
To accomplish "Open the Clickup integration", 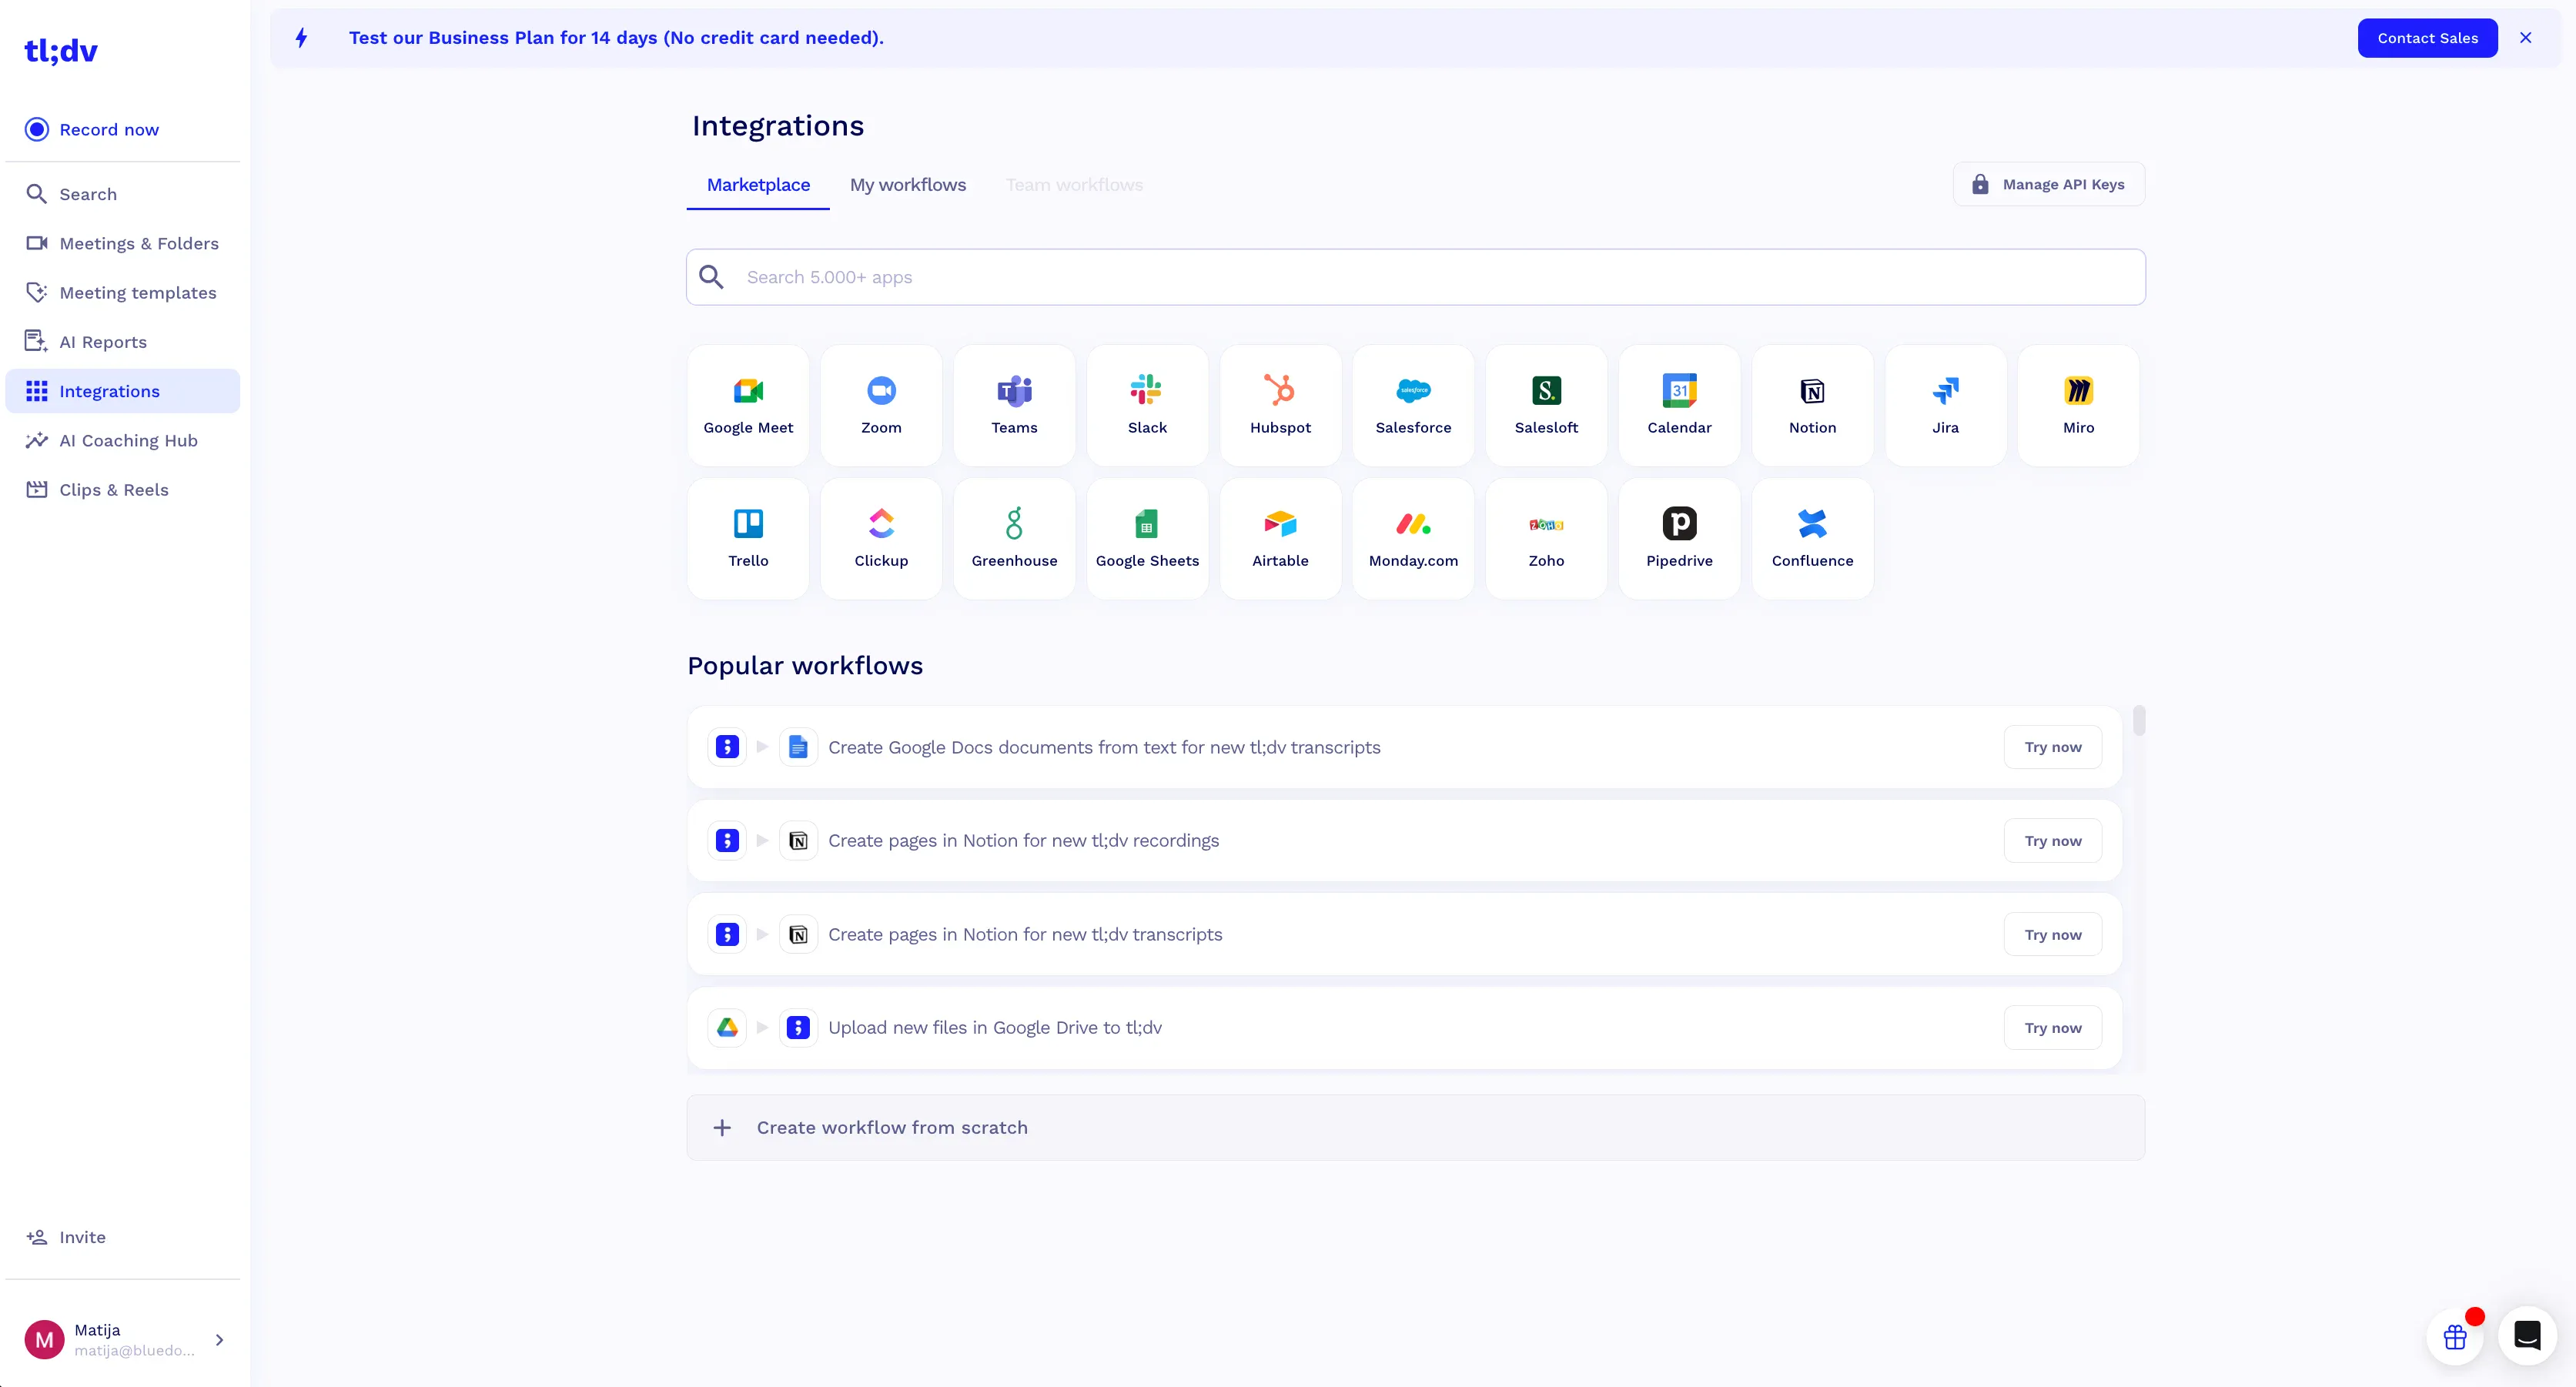I will pyautogui.click(x=881, y=538).
